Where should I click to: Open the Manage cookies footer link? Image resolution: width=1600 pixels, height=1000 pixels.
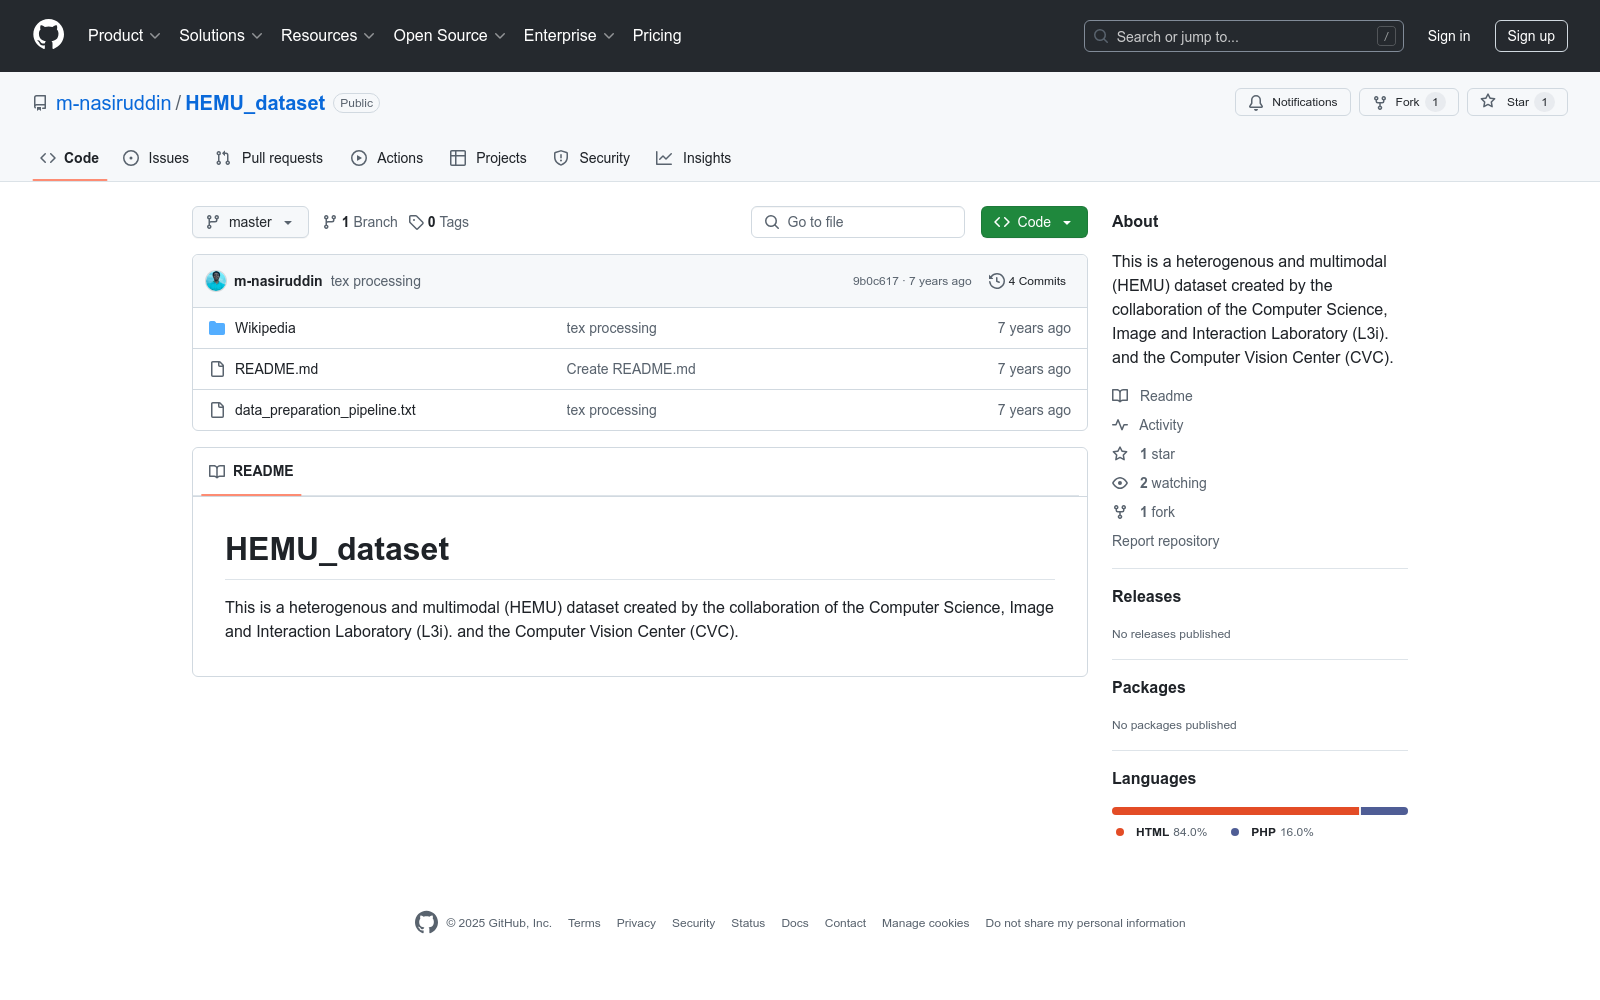pos(925,923)
